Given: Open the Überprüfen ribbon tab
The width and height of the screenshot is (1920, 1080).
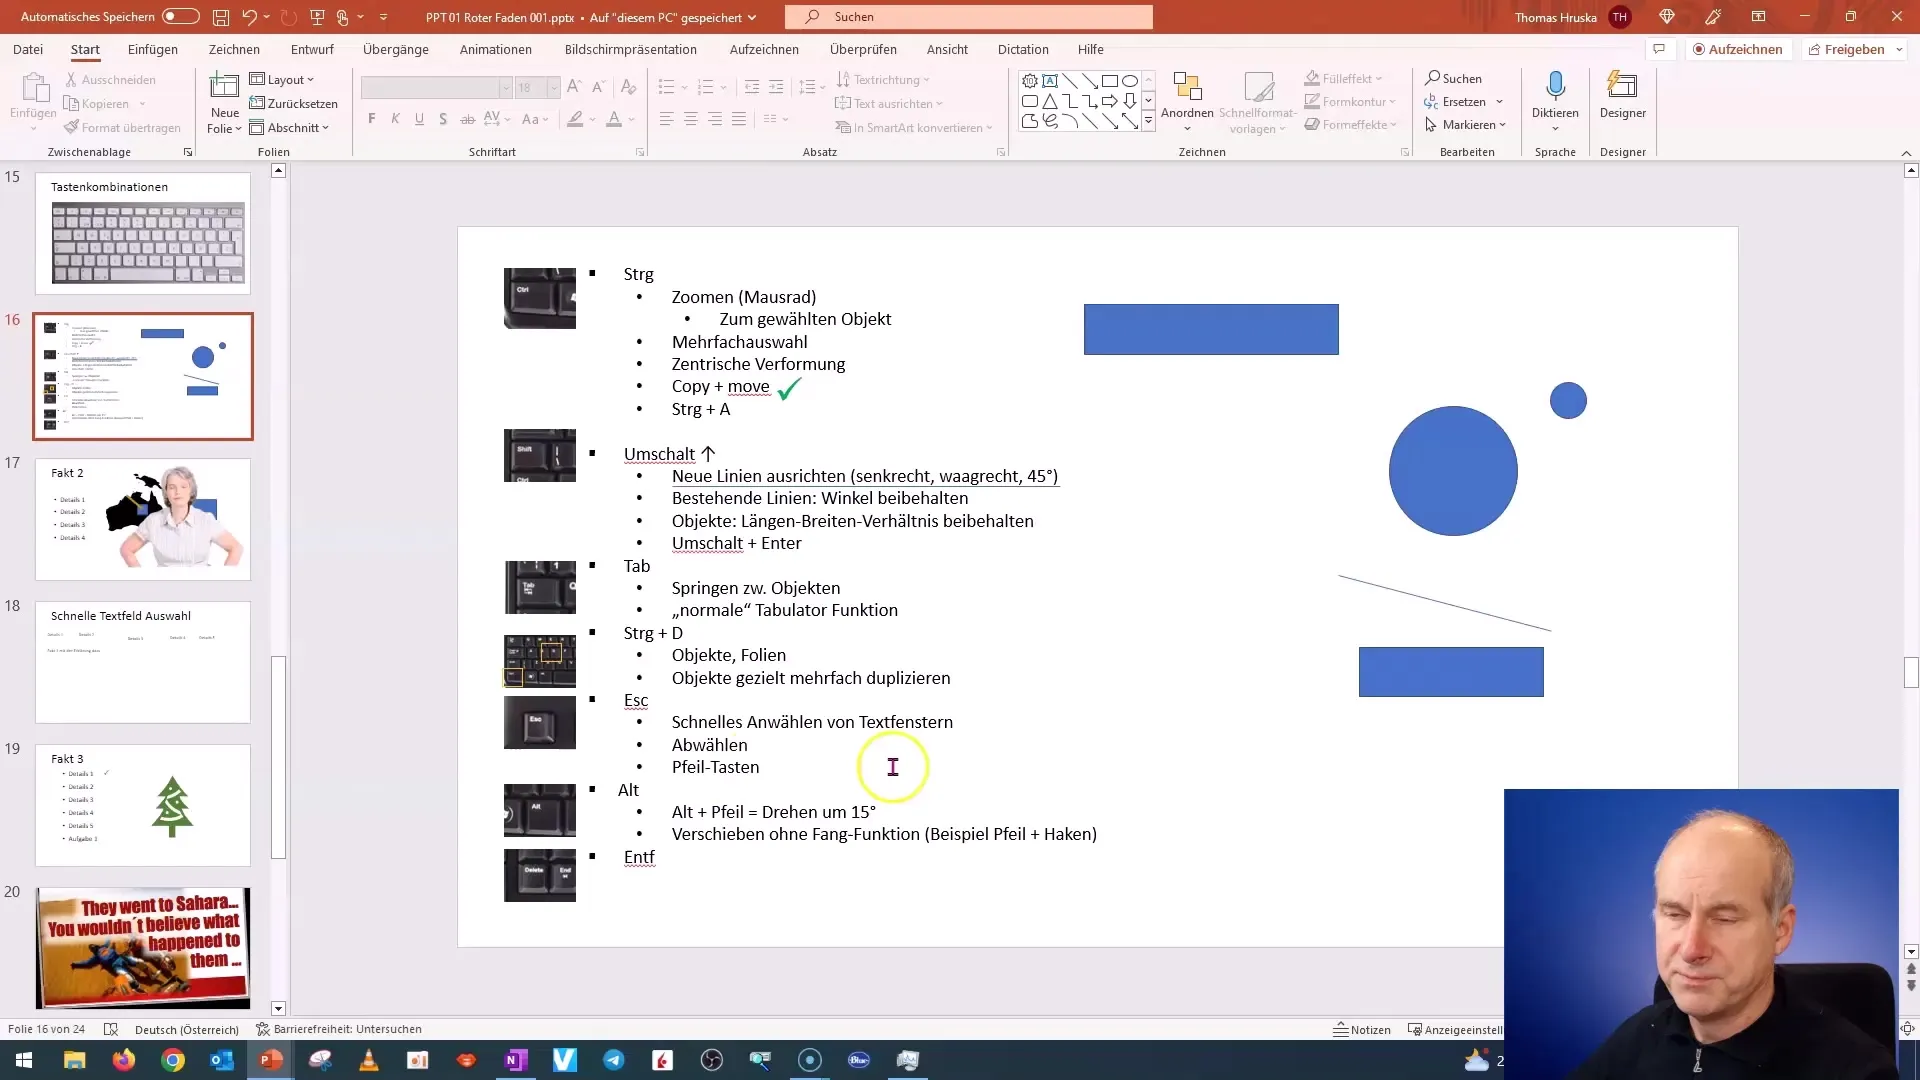Looking at the screenshot, I should 864,49.
